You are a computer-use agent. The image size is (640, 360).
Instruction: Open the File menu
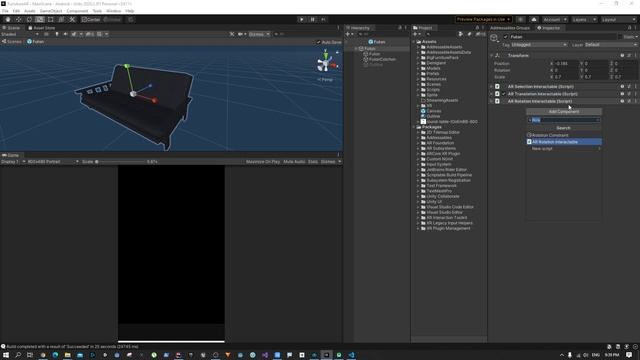coord(5,11)
